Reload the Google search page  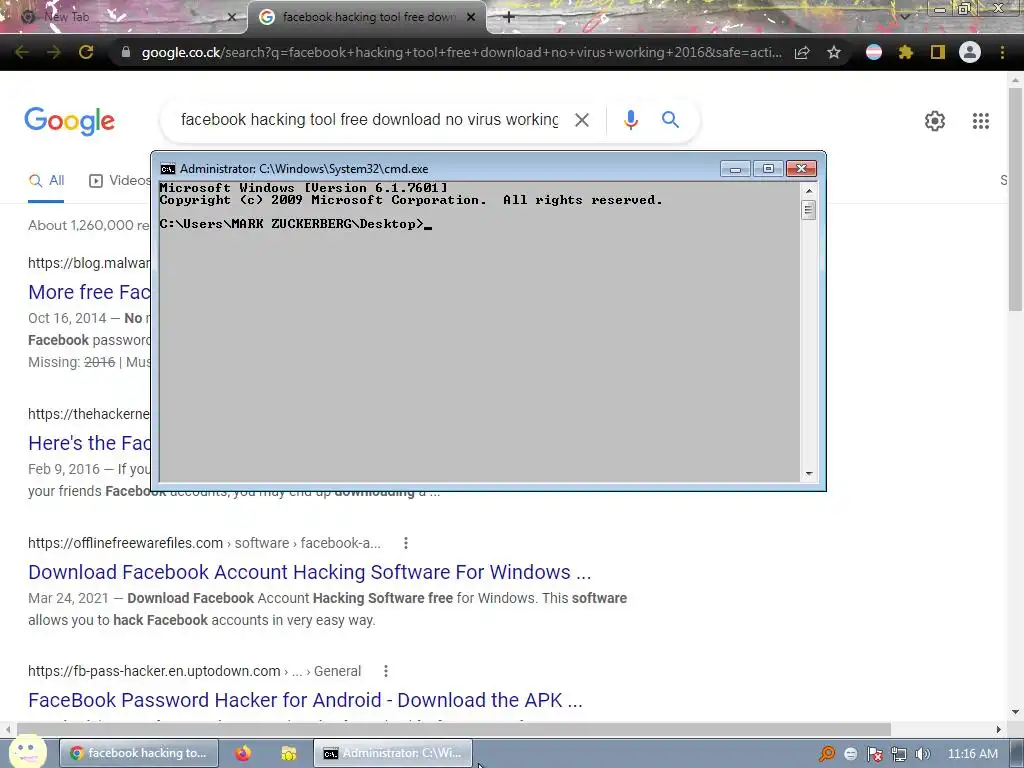pyautogui.click(x=86, y=52)
